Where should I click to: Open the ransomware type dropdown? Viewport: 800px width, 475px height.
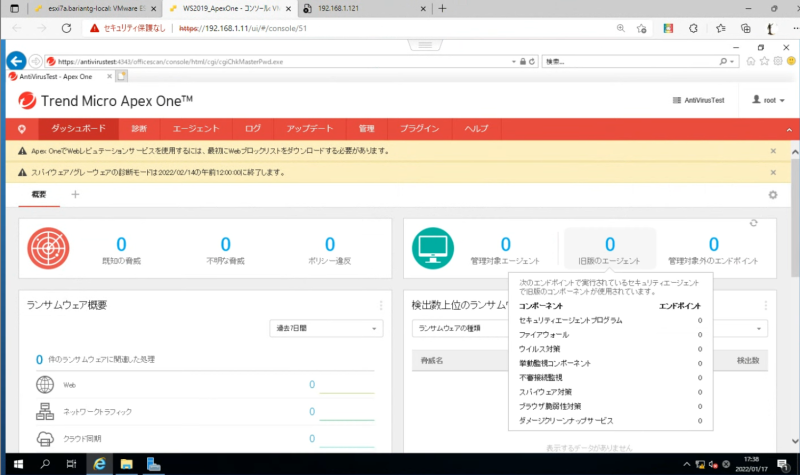(x=460, y=328)
